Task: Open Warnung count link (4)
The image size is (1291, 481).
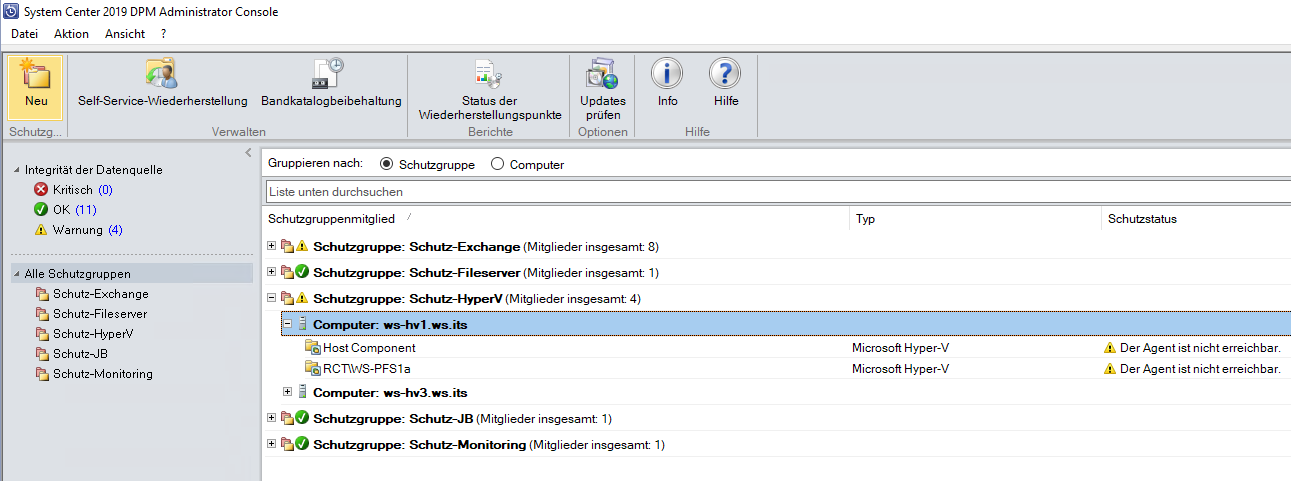Action: pyautogui.click(x=115, y=229)
